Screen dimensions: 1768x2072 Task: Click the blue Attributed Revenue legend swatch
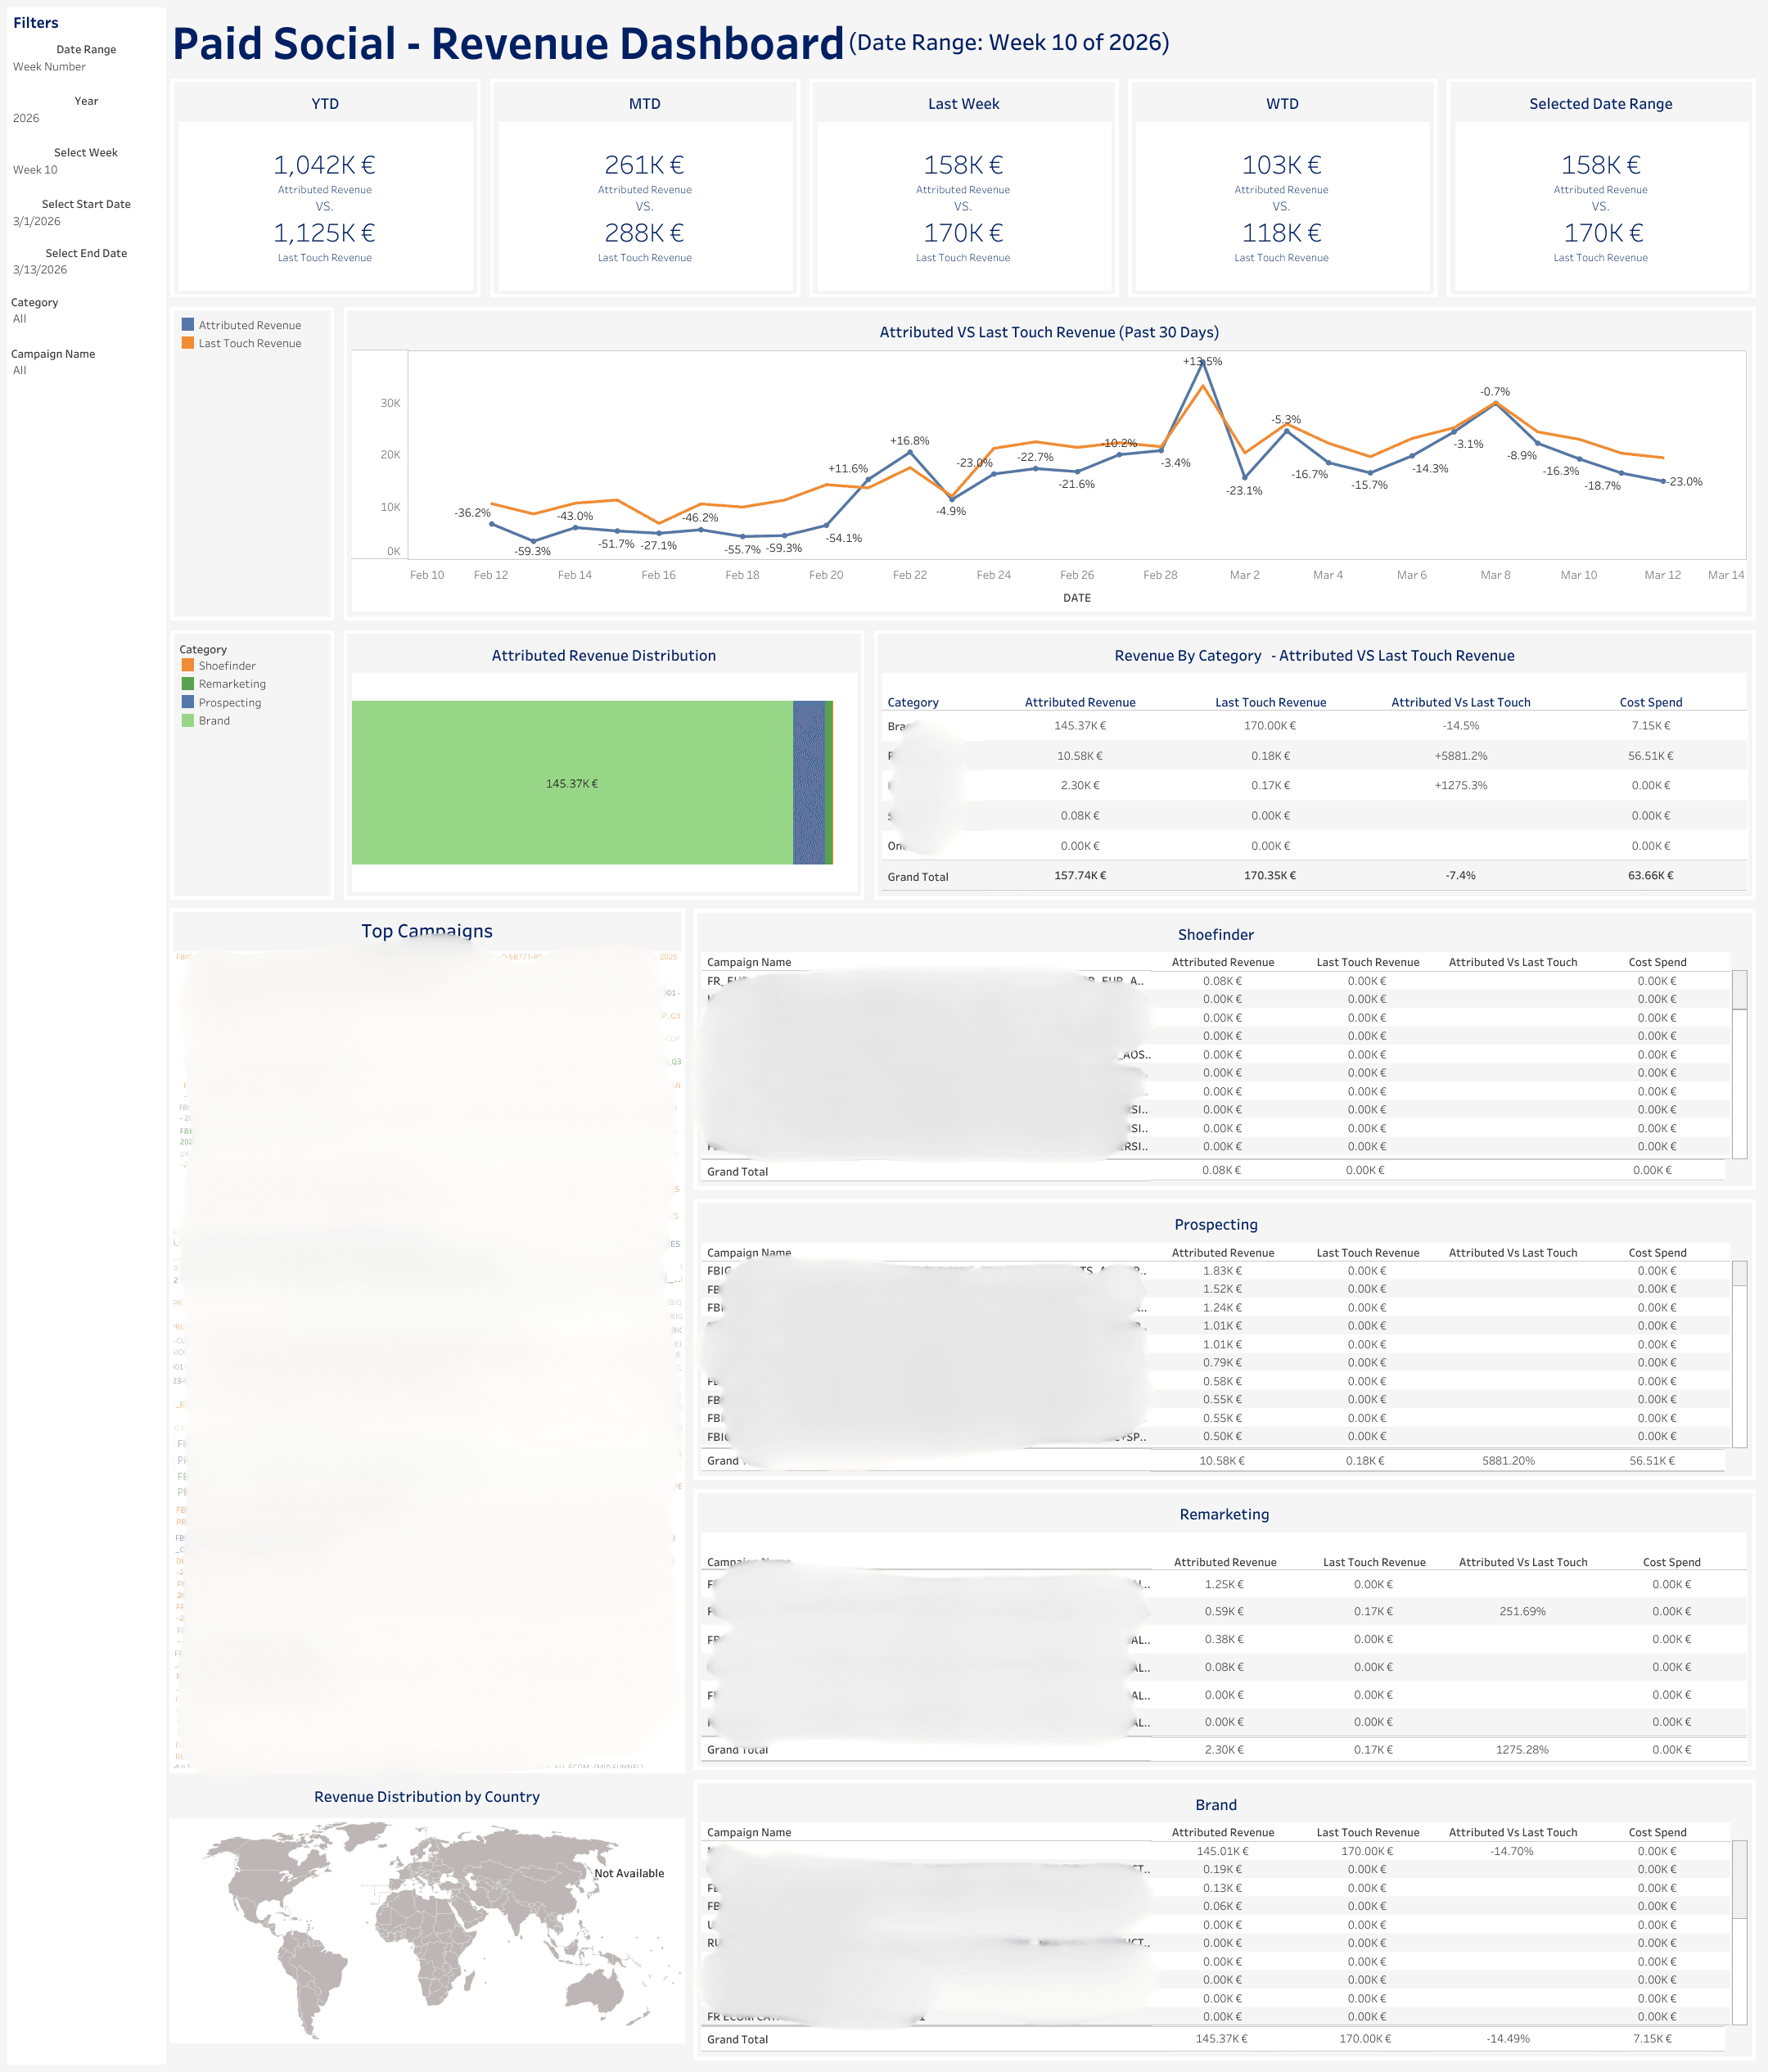pos(187,325)
